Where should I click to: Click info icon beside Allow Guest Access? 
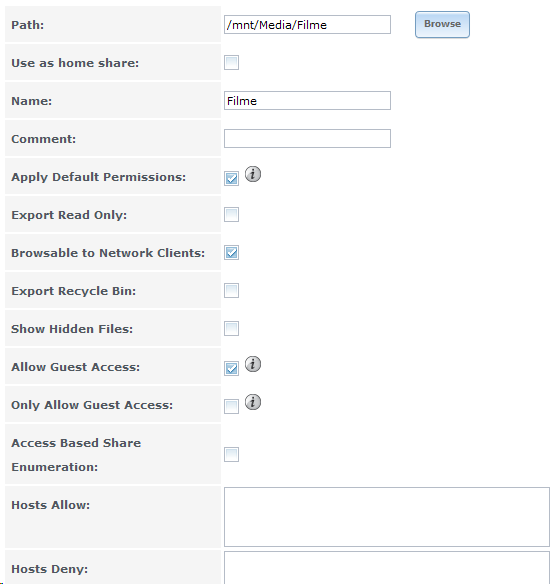coord(253,364)
